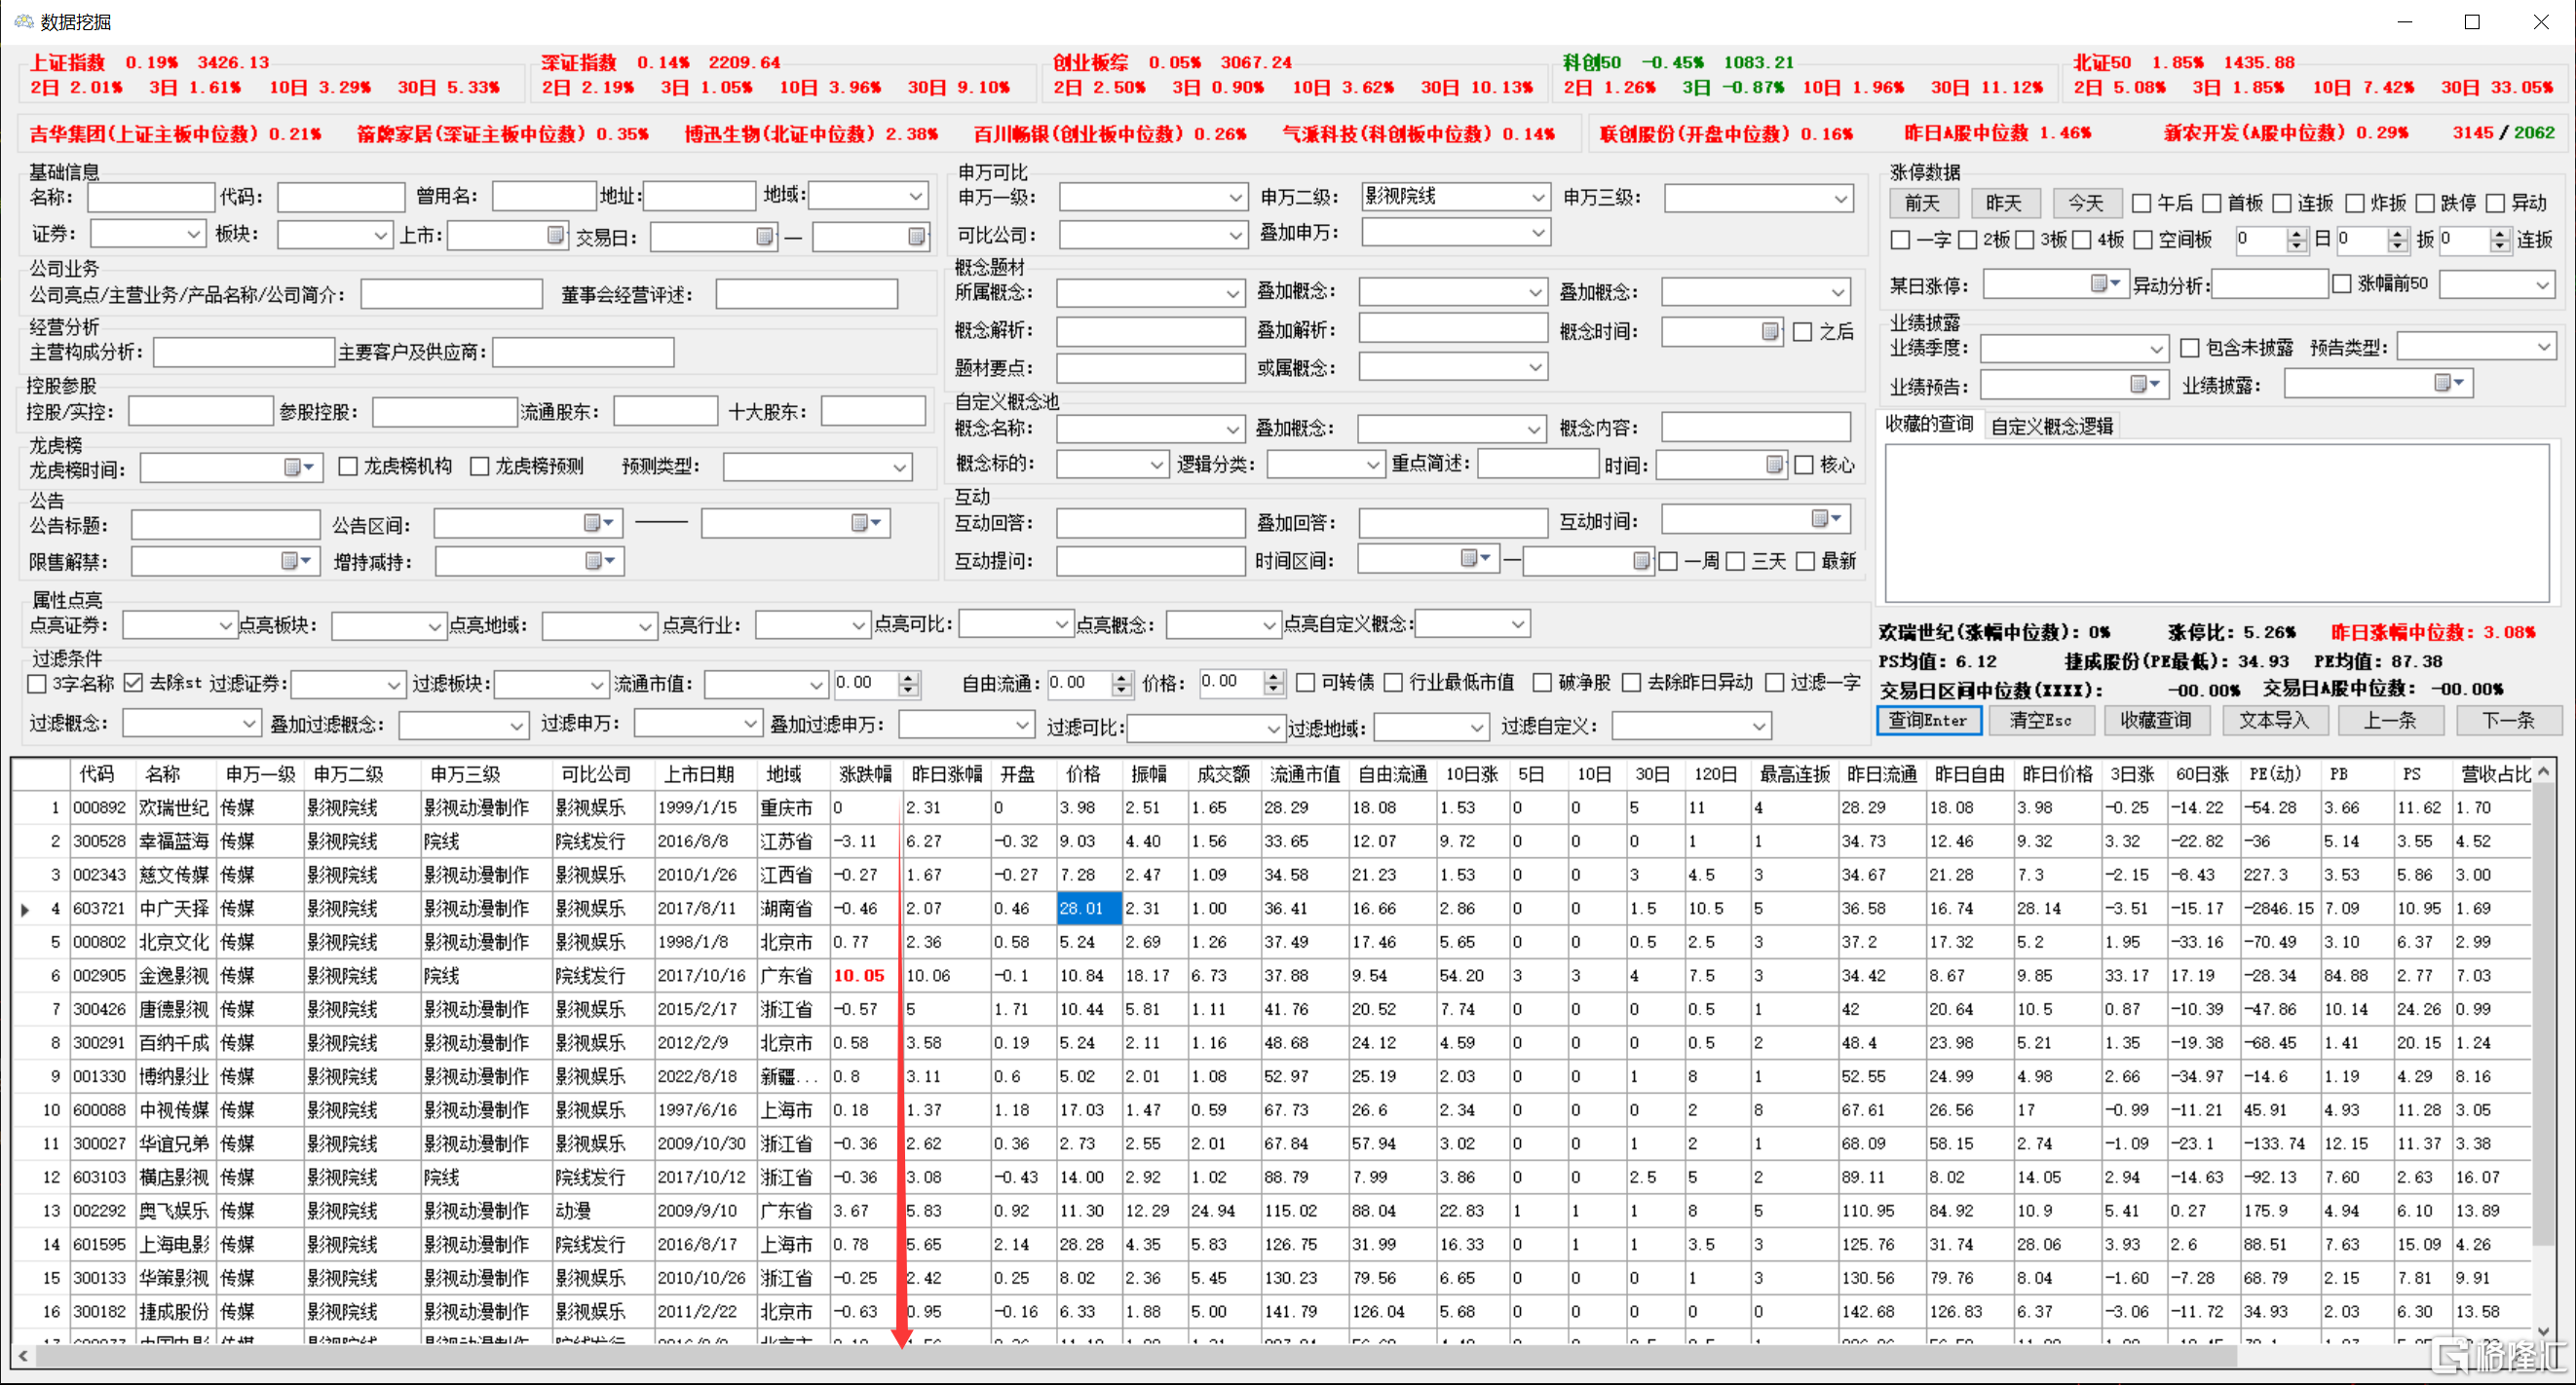The image size is (2576, 1385).
Task: Tick the 跌停 checkbox
Action: click(2424, 203)
